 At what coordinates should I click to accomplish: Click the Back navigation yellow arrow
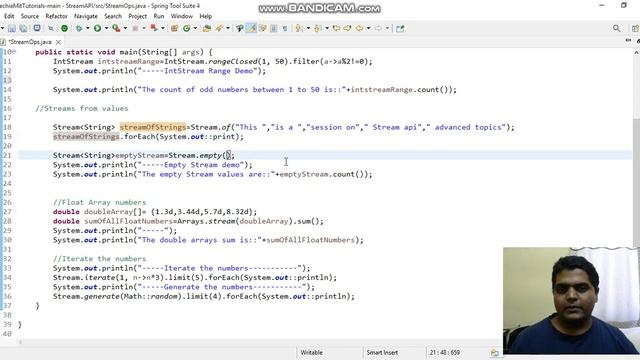(x=359, y=28)
